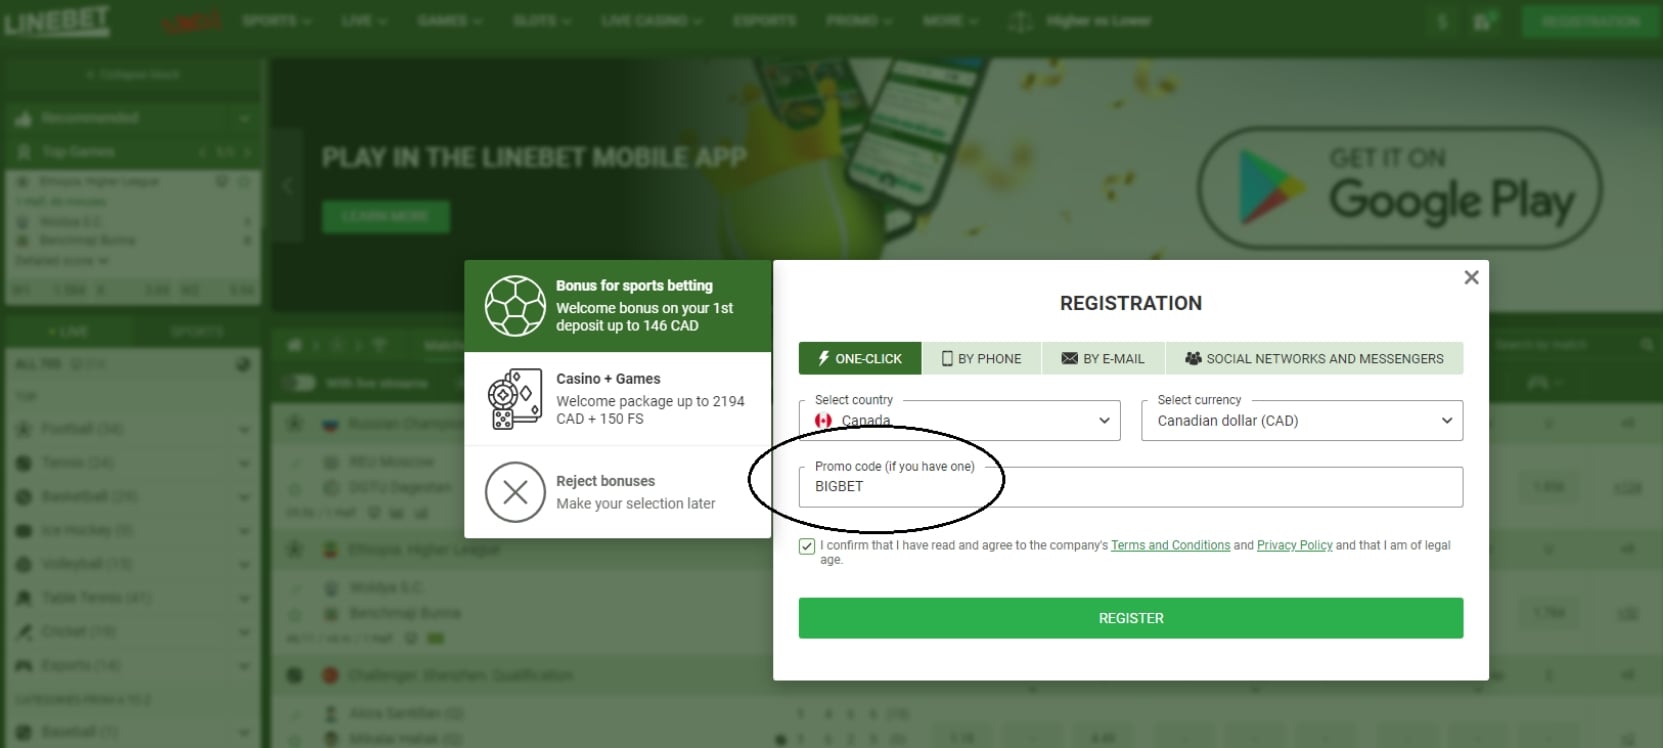Click the Table Tennis sport icon
Viewport: 1663px width, 748px height.
(x=24, y=598)
